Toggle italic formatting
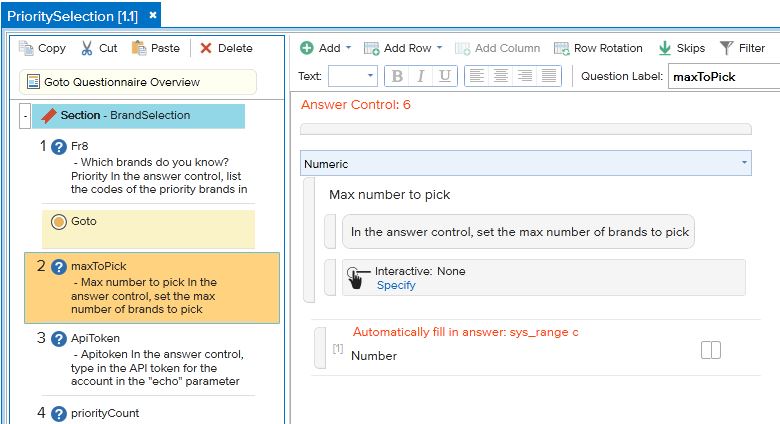 pos(421,76)
